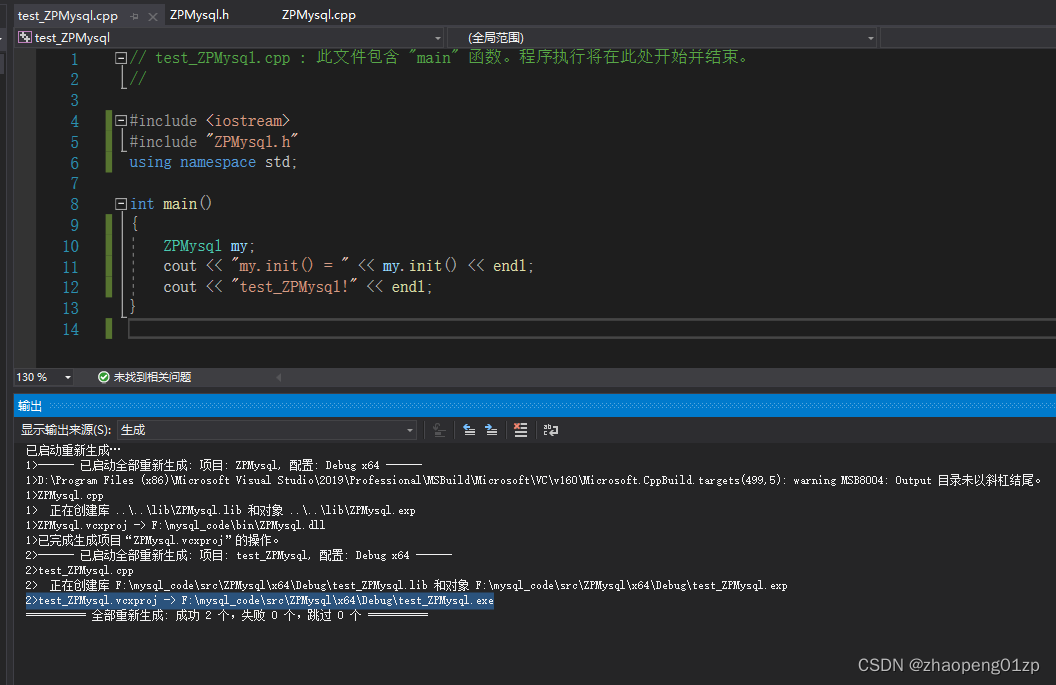Click the 已启动重新生成 output line
1056x685 pixels.
[73, 450]
